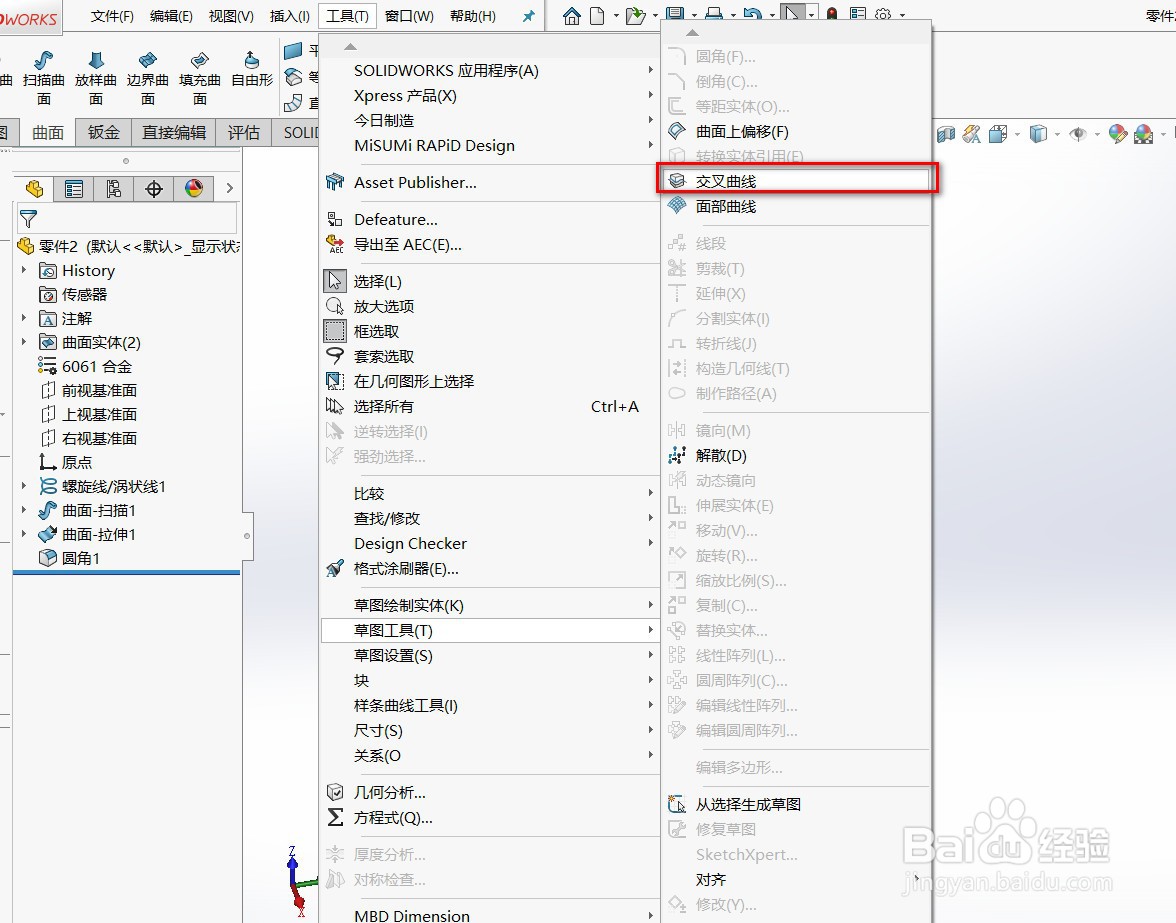This screenshot has width=1176, height=923.
Task: Expand the 注解 tree node
Action: [x=23, y=318]
